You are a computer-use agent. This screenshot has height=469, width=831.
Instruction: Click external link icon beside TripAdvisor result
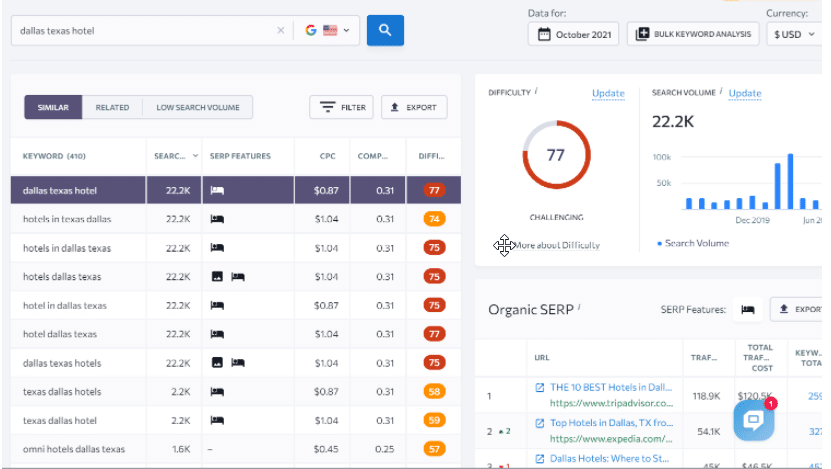coord(540,387)
